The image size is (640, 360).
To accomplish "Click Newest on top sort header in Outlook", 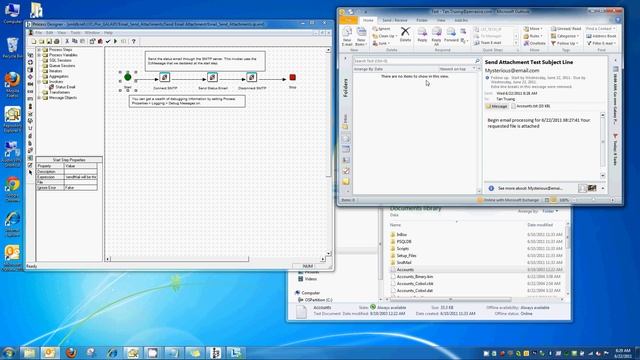I will tap(453, 69).
